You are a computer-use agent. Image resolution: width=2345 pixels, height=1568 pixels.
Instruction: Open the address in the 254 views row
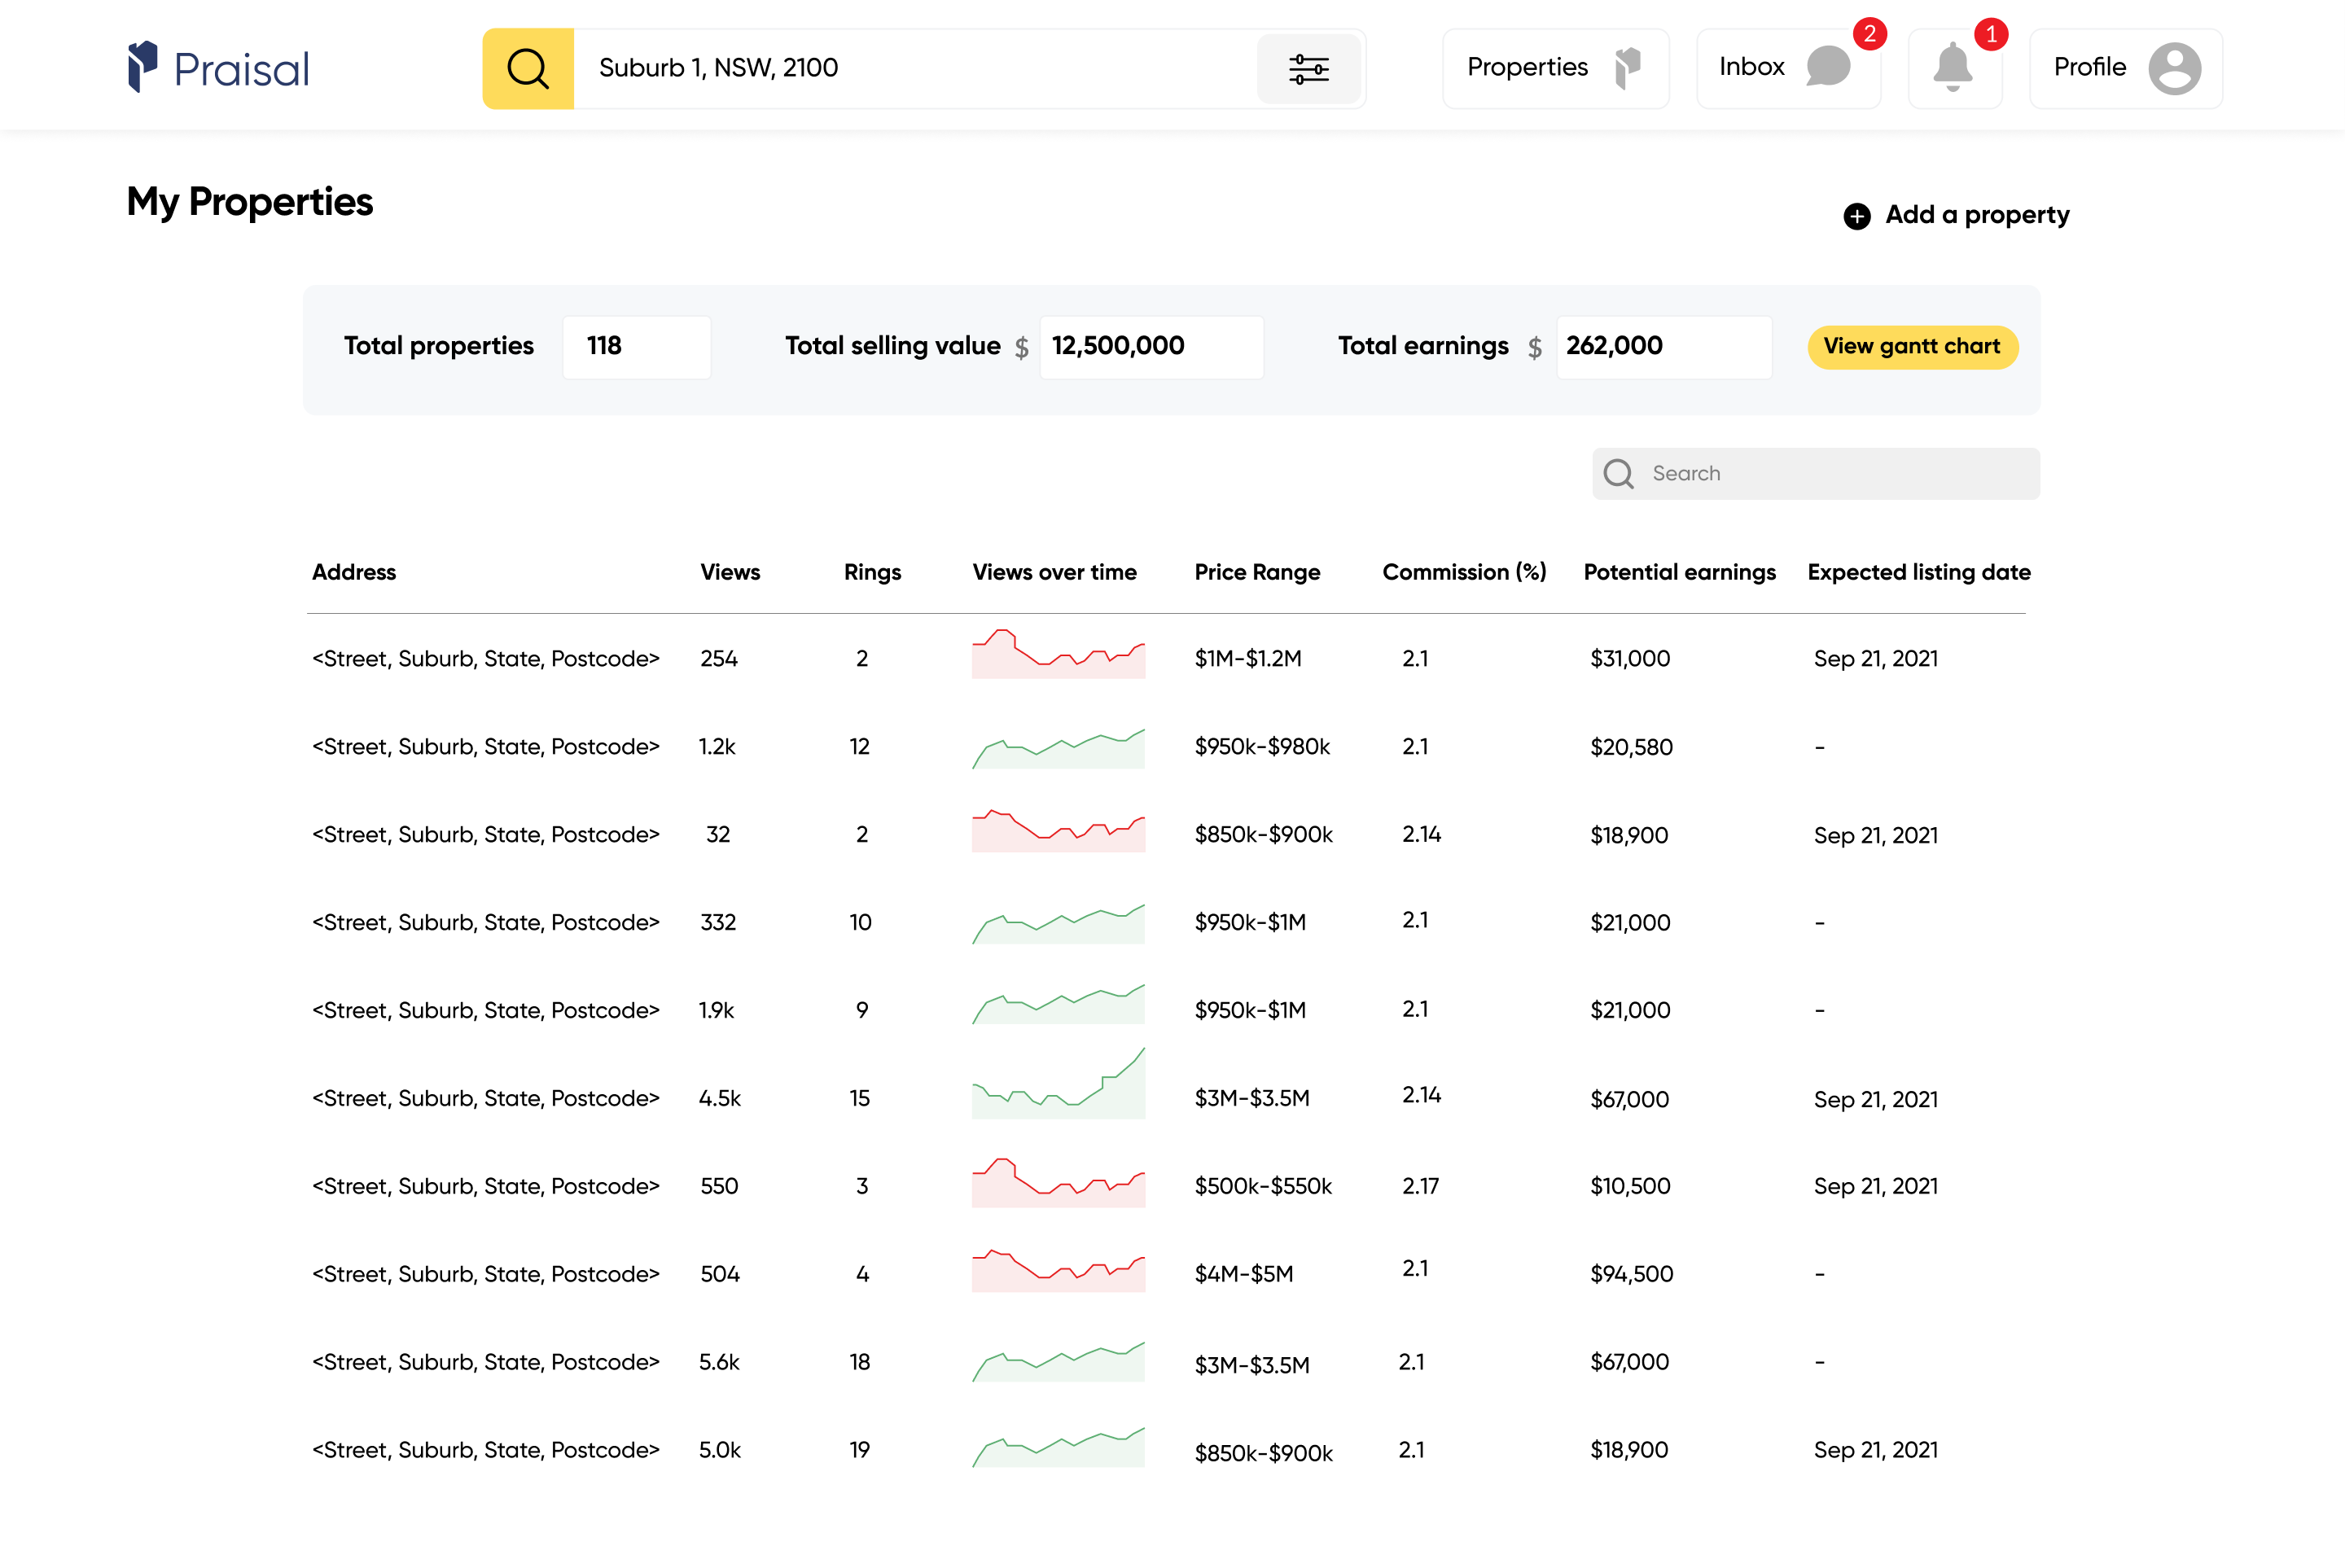coord(486,659)
